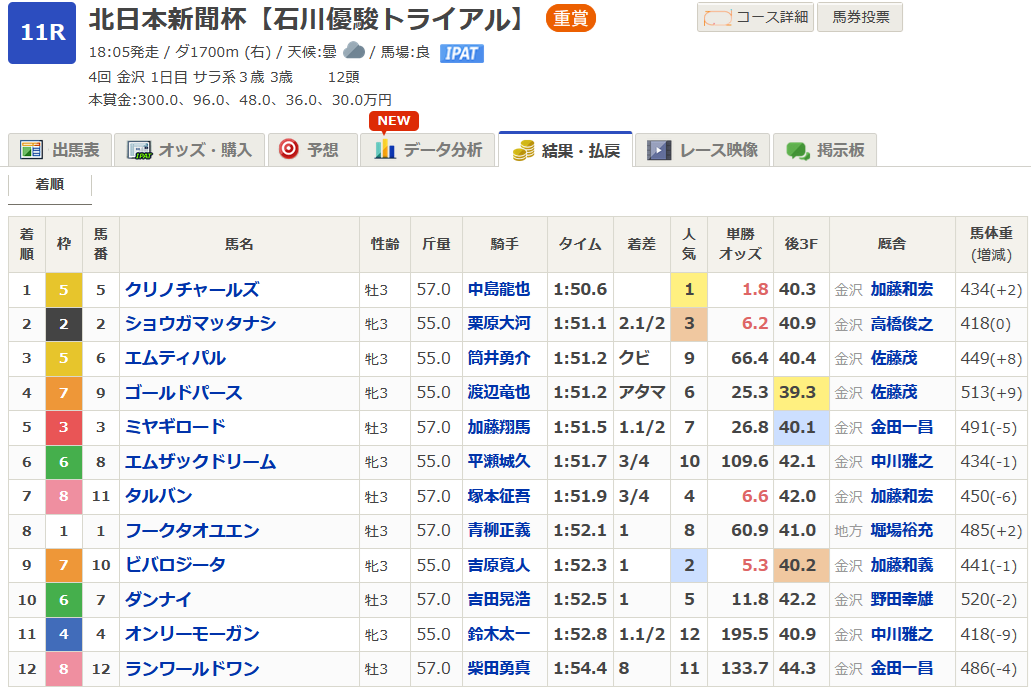Open the オッズ・購入 tab
The image size is (1031, 695).
click(x=189, y=150)
